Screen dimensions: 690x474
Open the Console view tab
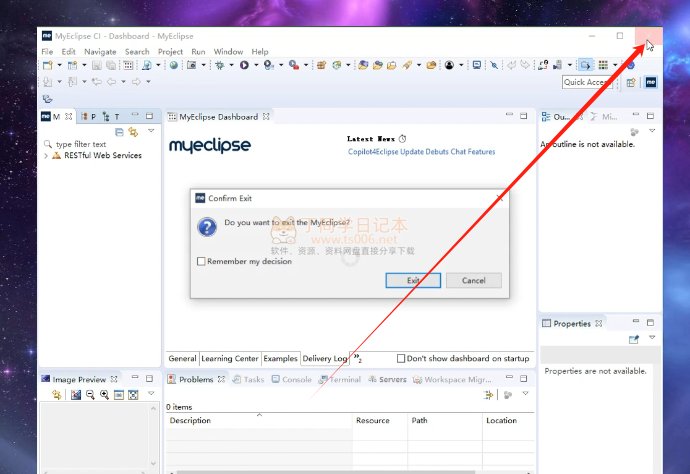click(x=296, y=380)
